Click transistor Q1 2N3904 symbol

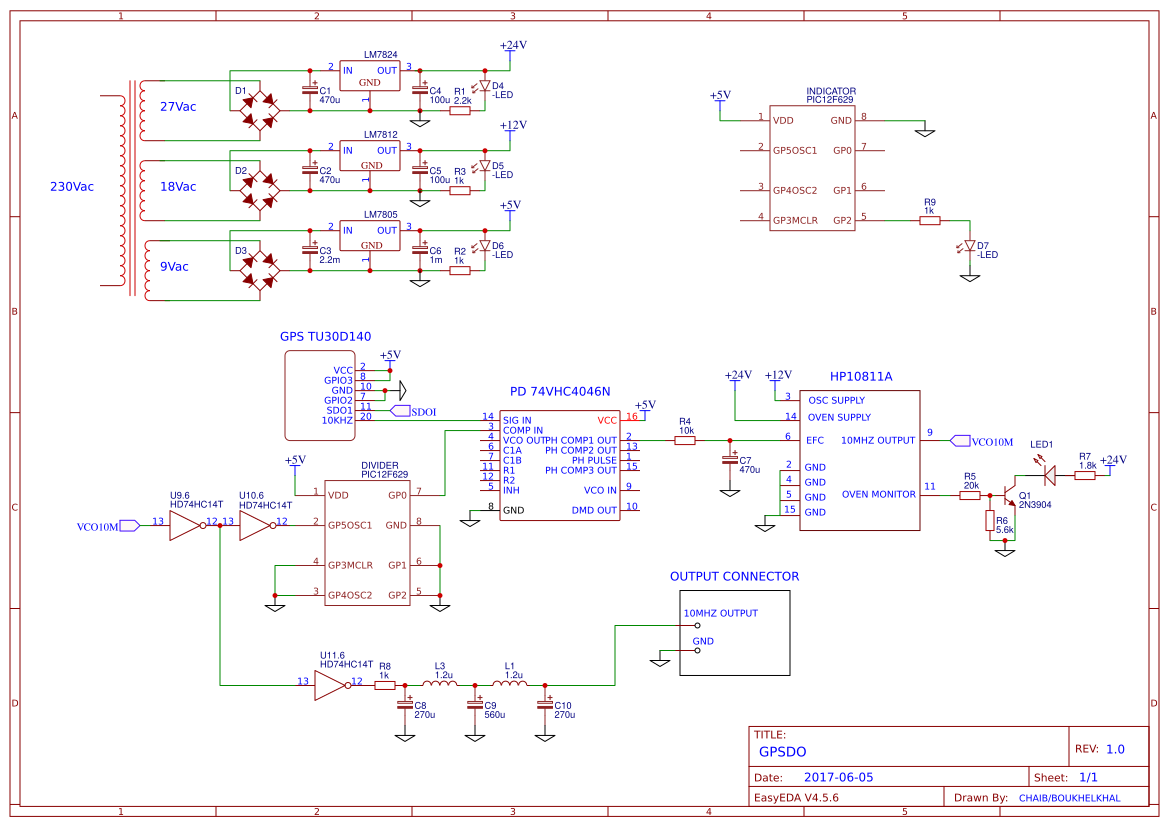coord(1010,495)
